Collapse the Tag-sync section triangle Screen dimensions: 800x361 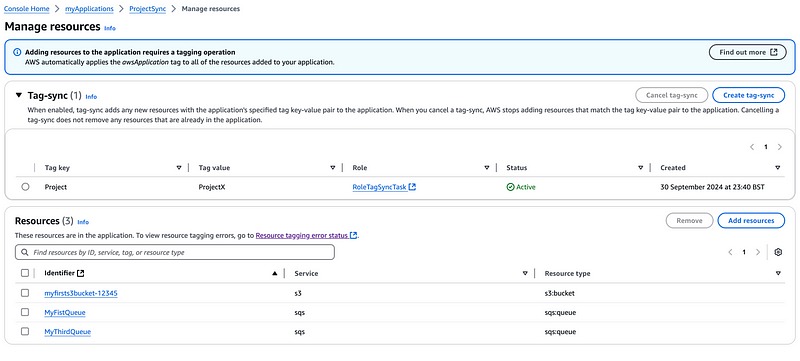point(19,95)
